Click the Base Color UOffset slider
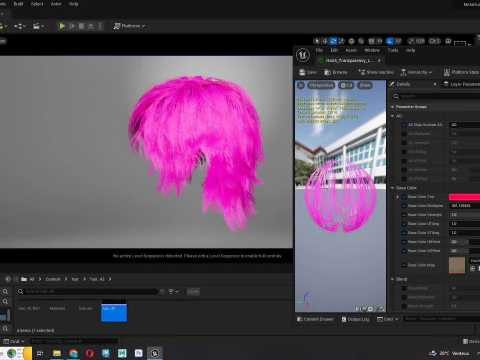 pyautogui.click(x=464, y=242)
